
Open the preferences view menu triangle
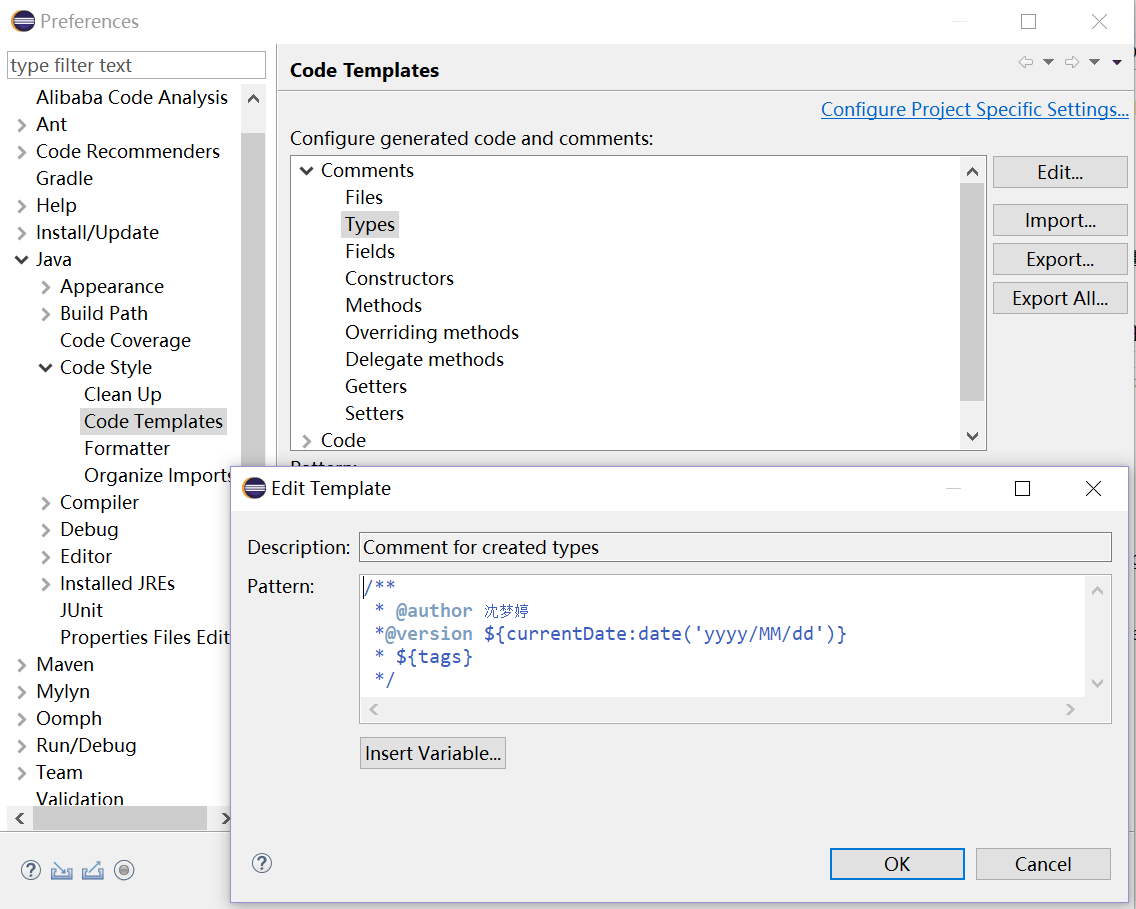1117,62
